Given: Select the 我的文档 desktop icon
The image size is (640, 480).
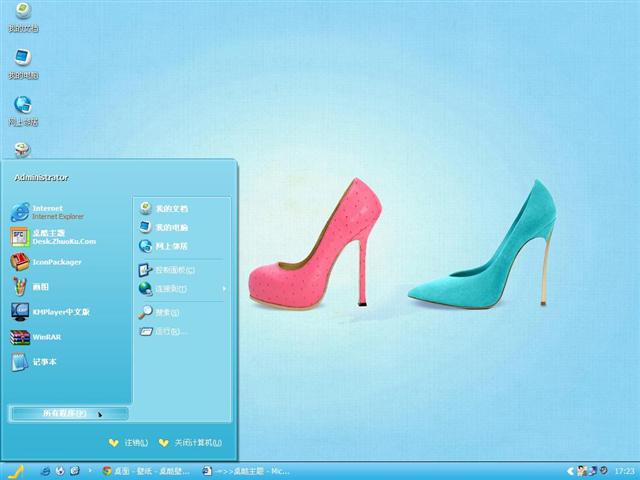Looking at the screenshot, I should coord(23,17).
